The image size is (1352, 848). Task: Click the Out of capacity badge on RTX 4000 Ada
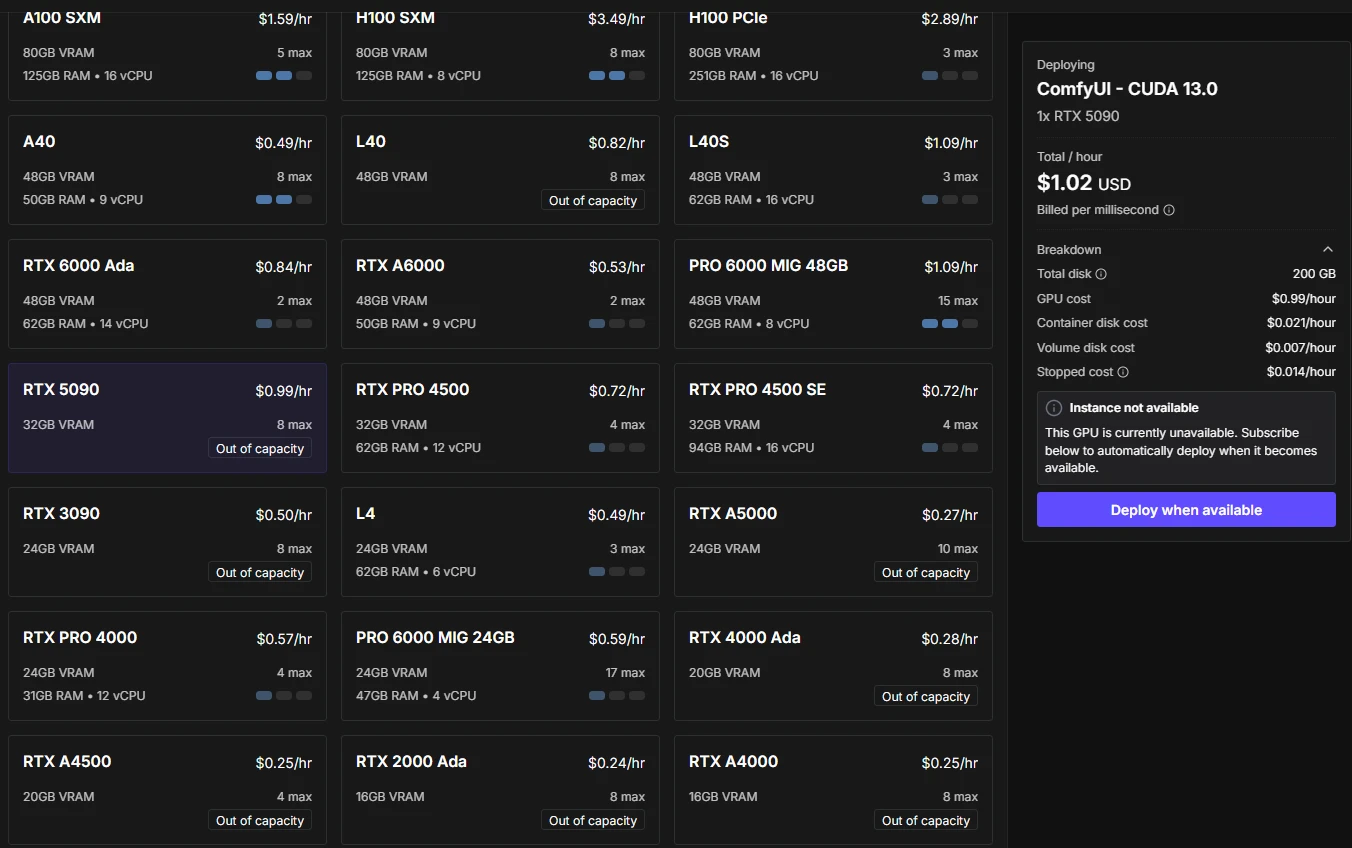point(926,697)
